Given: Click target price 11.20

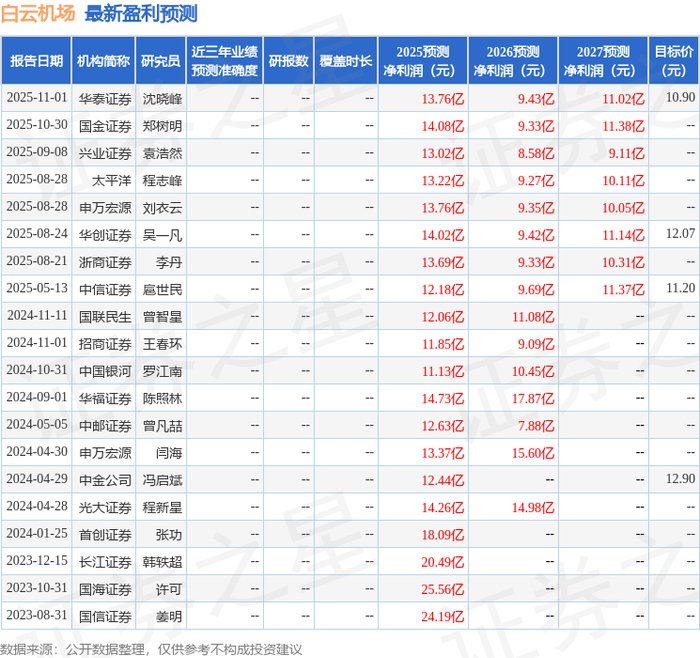Looking at the screenshot, I should (680, 288).
